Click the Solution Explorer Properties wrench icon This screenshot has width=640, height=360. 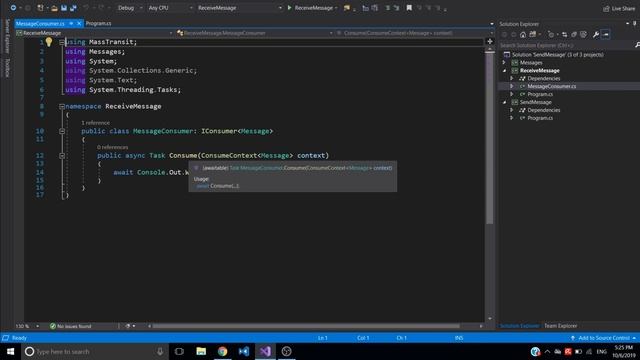[x=596, y=35]
